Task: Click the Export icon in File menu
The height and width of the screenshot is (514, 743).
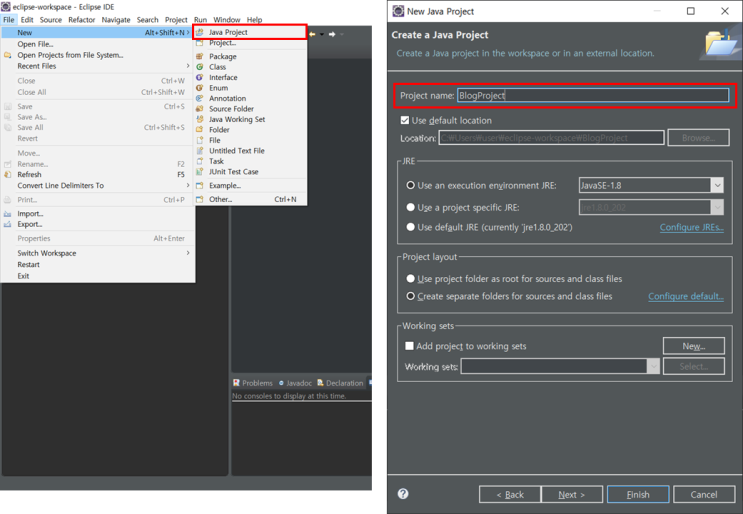Action: tap(8, 224)
